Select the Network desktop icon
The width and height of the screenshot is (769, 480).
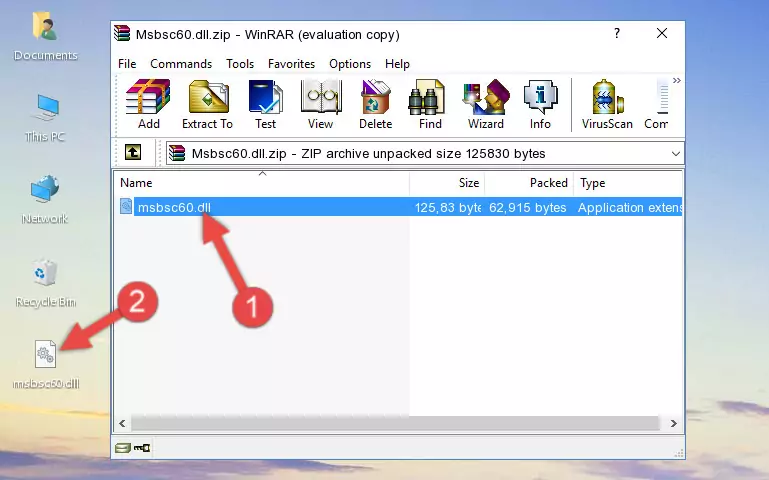45,200
